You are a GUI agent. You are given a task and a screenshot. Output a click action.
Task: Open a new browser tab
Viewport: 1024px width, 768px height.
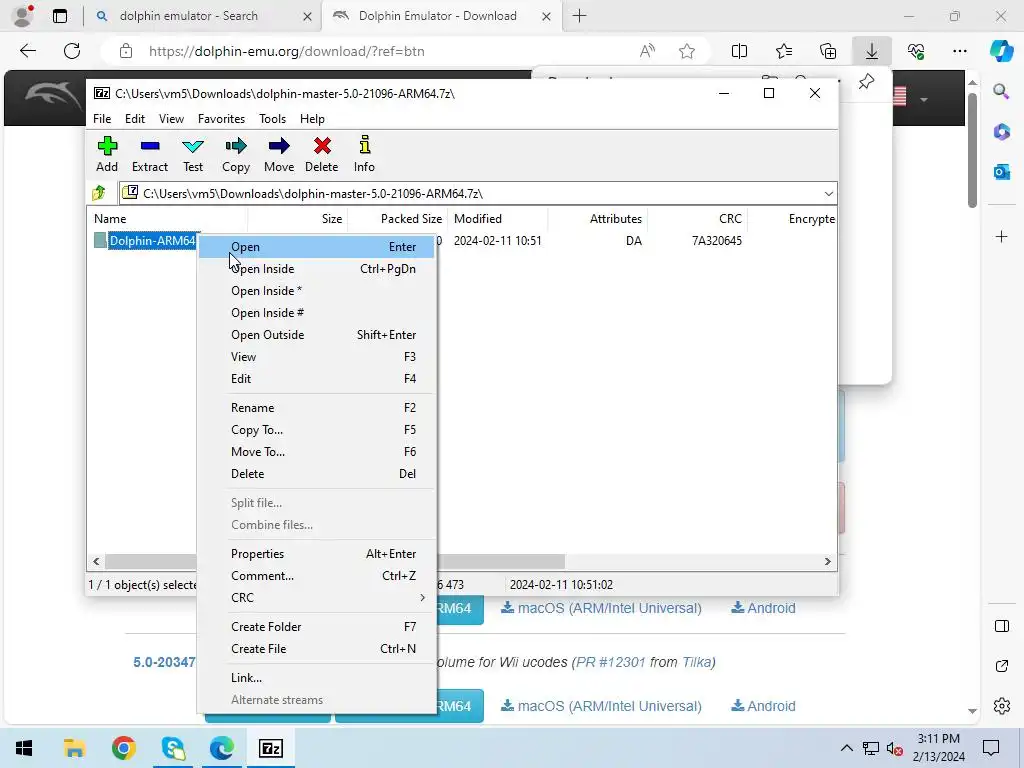coord(579,16)
